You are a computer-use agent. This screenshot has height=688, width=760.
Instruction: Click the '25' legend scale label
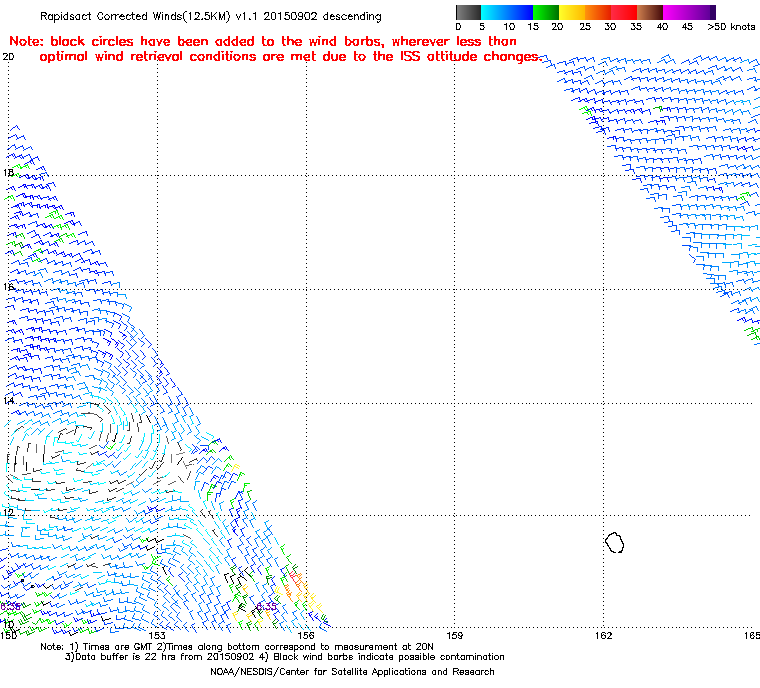click(x=585, y=27)
